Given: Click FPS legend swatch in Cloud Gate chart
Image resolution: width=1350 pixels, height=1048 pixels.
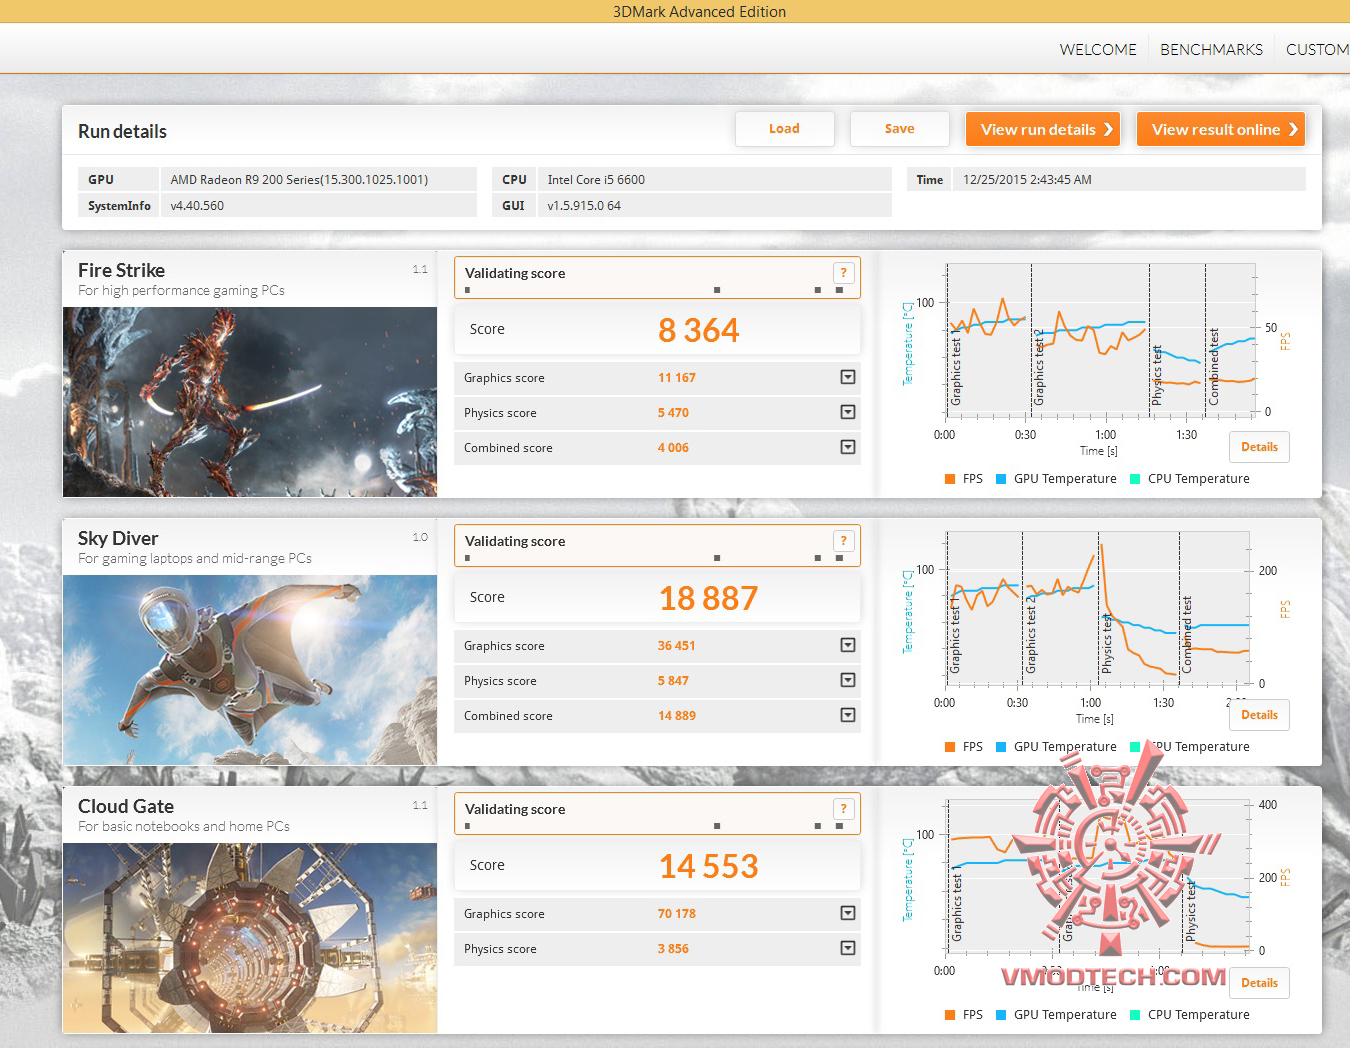Looking at the screenshot, I should [950, 1015].
